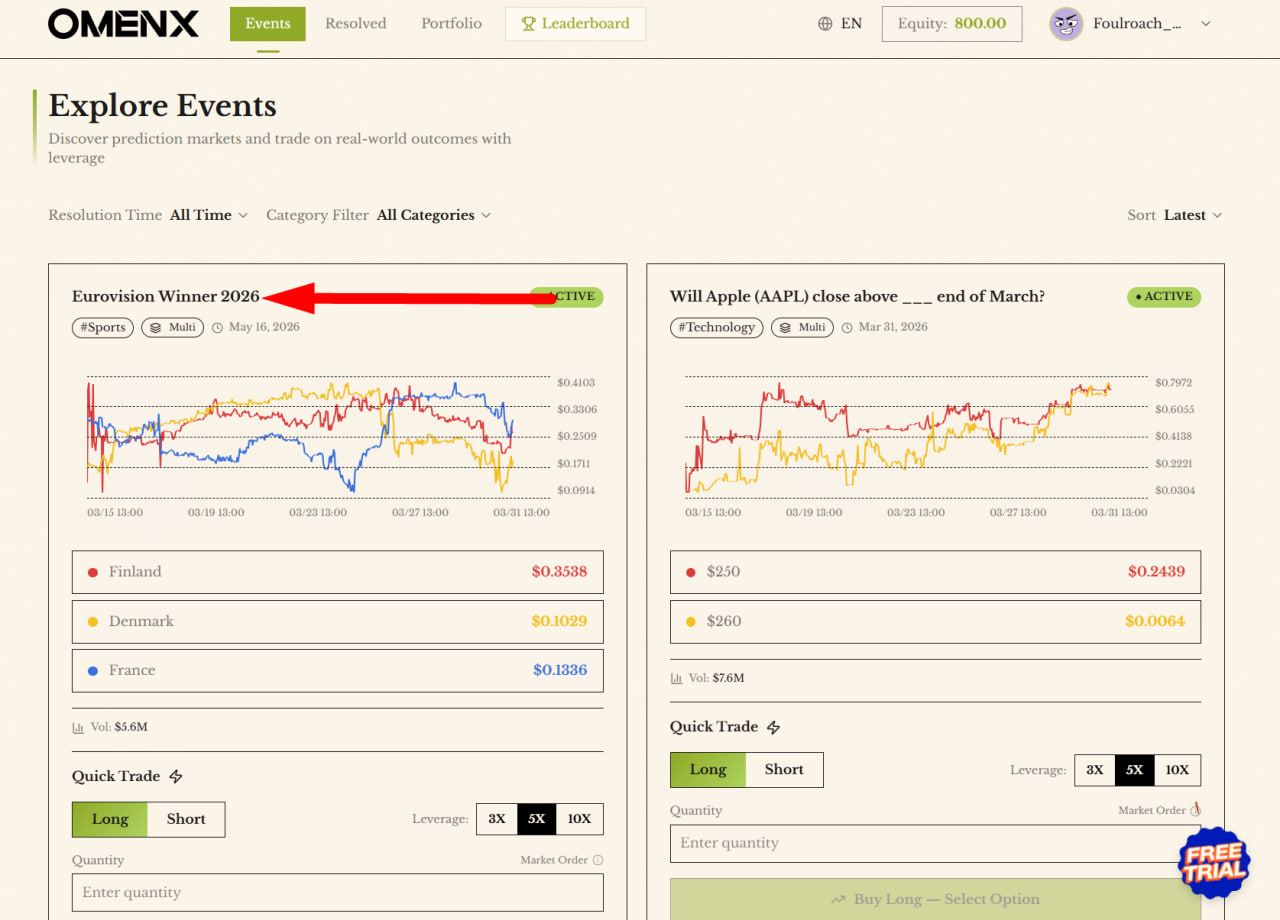1280x920 pixels.
Task: Open the Will Apple (AAPL) close above event
Action: [857, 296]
